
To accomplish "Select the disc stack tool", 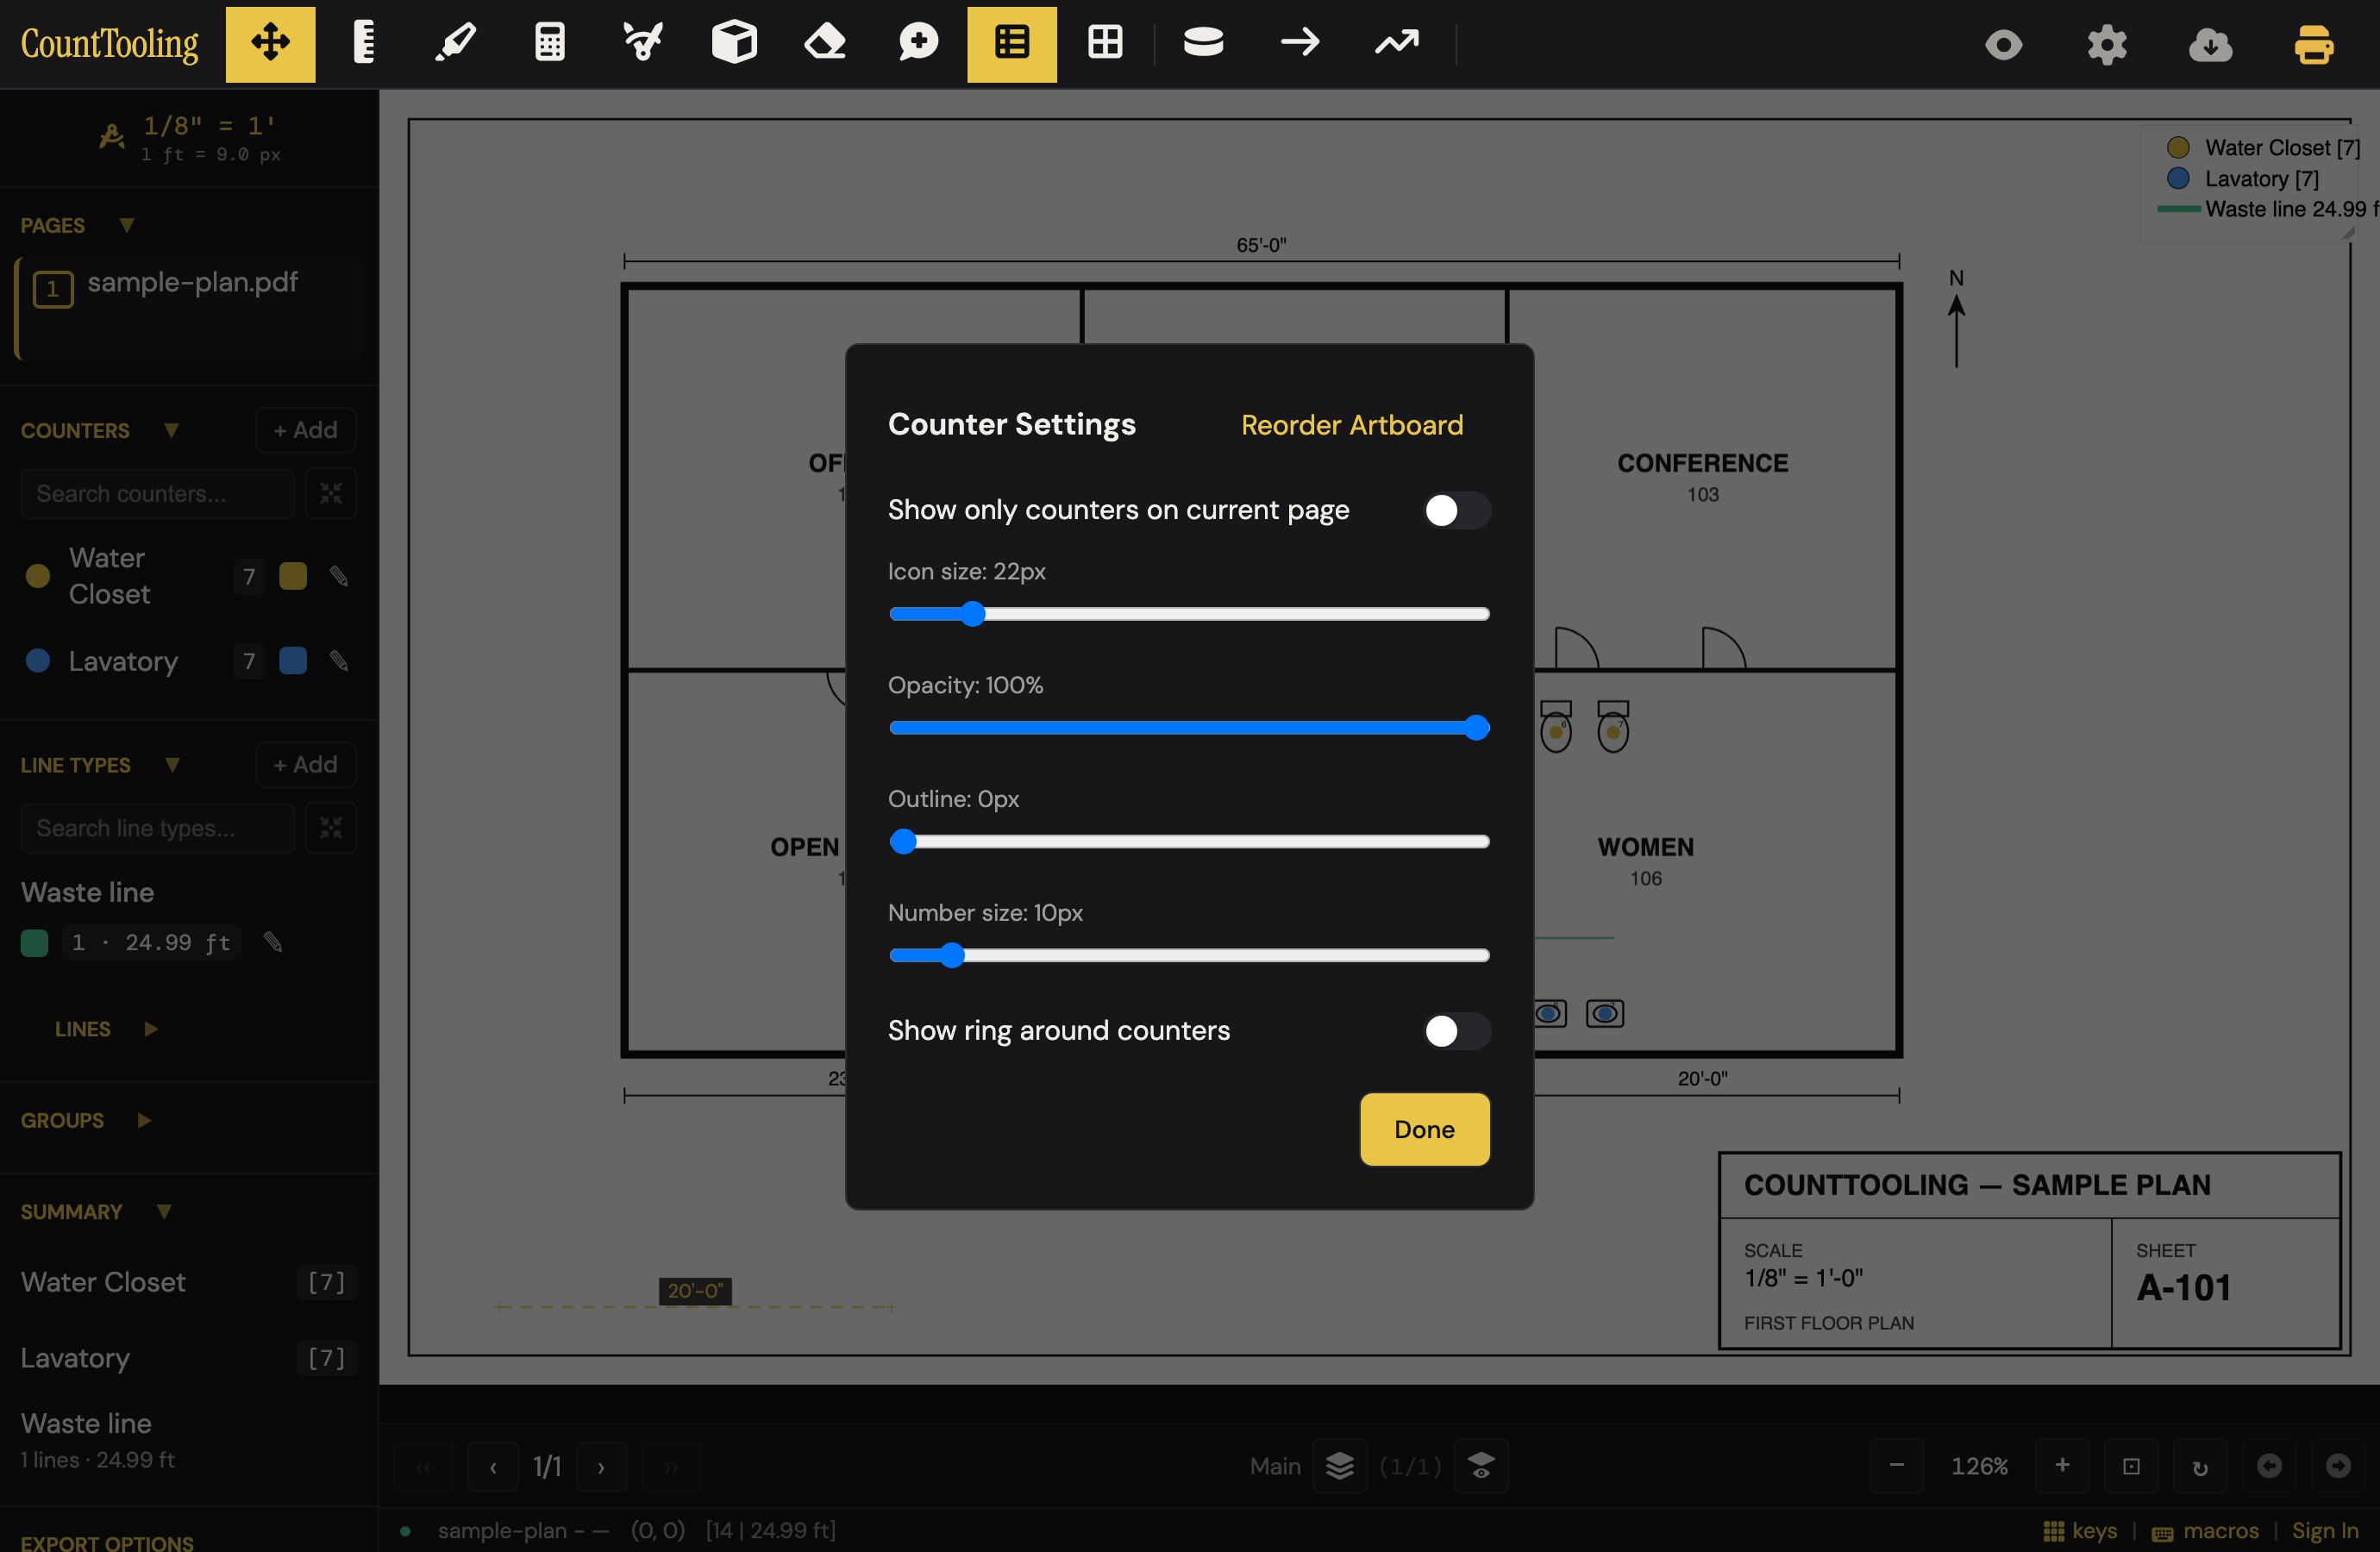I will pos(1203,44).
